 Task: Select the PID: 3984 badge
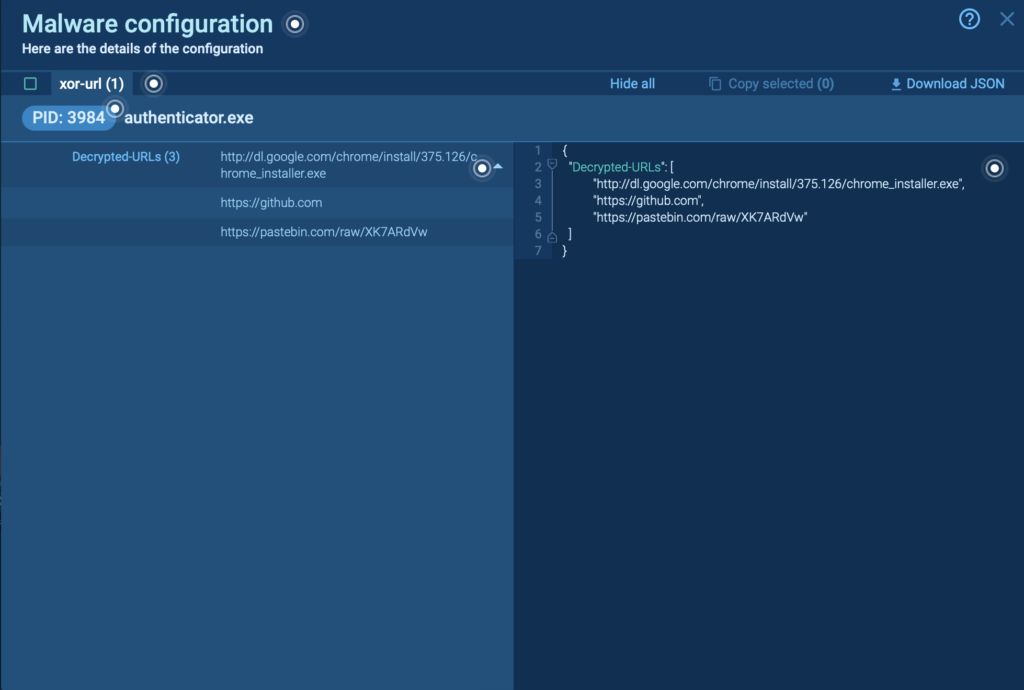tap(63, 118)
